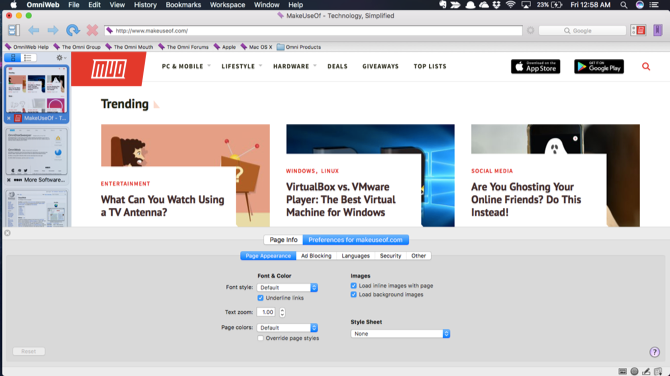The image size is (670, 376).
Task: Switch tab drawer to list view icon
Action: pyautogui.click(x=28, y=58)
